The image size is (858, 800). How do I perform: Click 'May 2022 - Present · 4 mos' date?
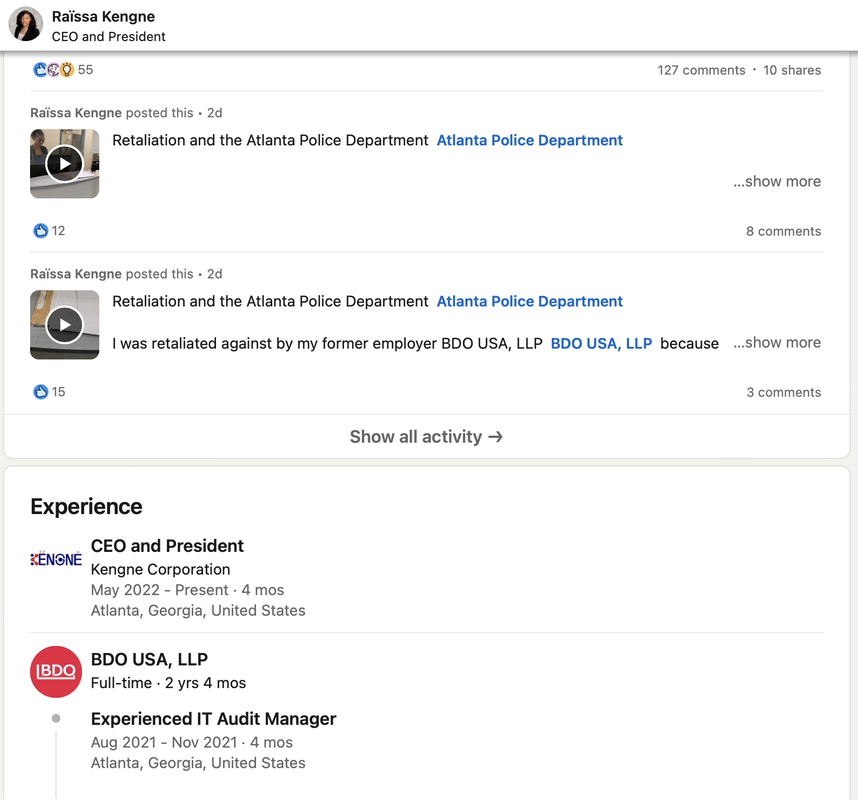point(188,590)
